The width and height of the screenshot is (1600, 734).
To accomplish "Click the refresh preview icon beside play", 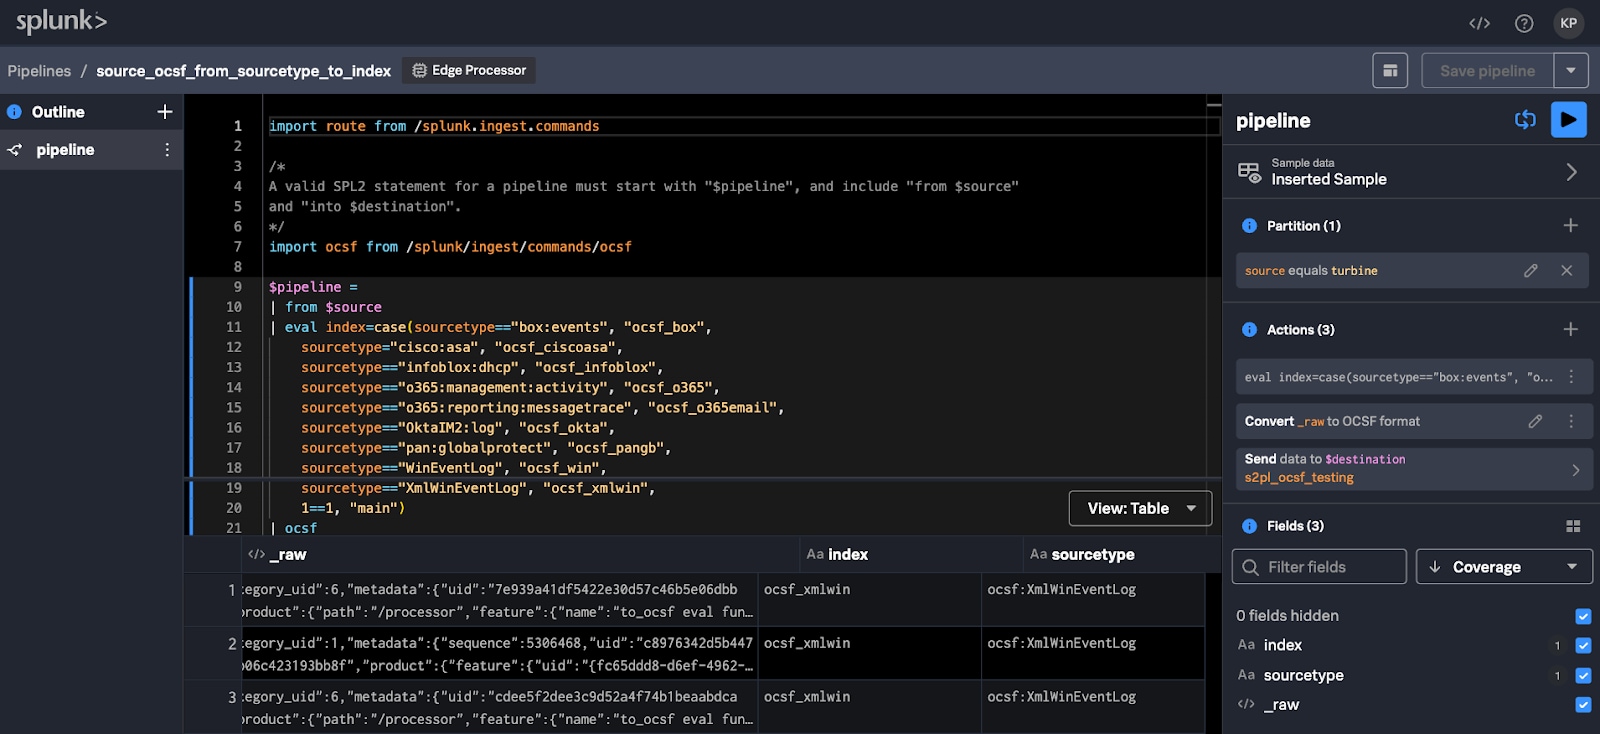I will coord(1525,120).
